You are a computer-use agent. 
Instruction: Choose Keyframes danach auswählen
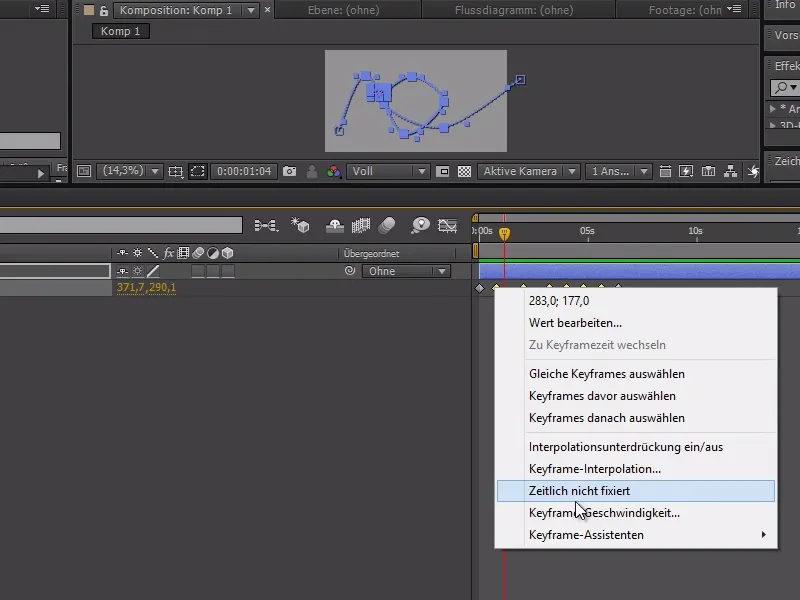[636, 418]
